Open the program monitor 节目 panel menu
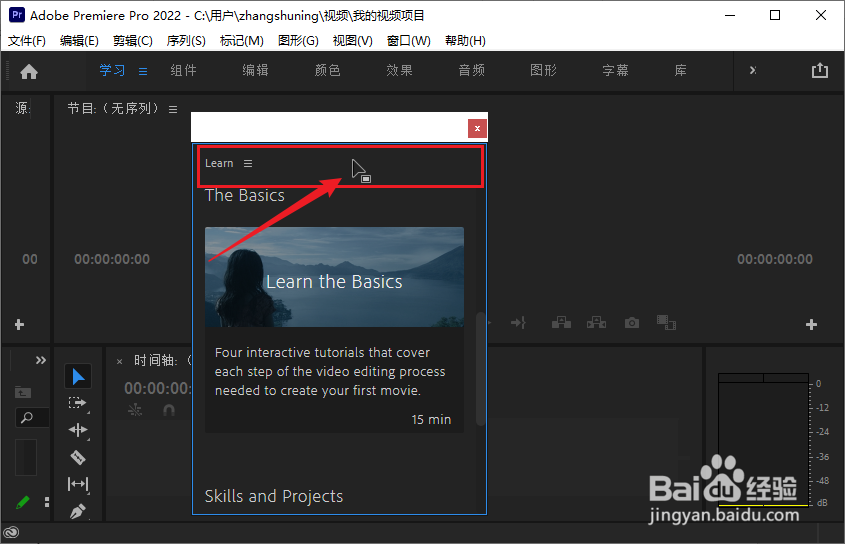The height and width of the screenshot is (544, 845). (173, 109)
